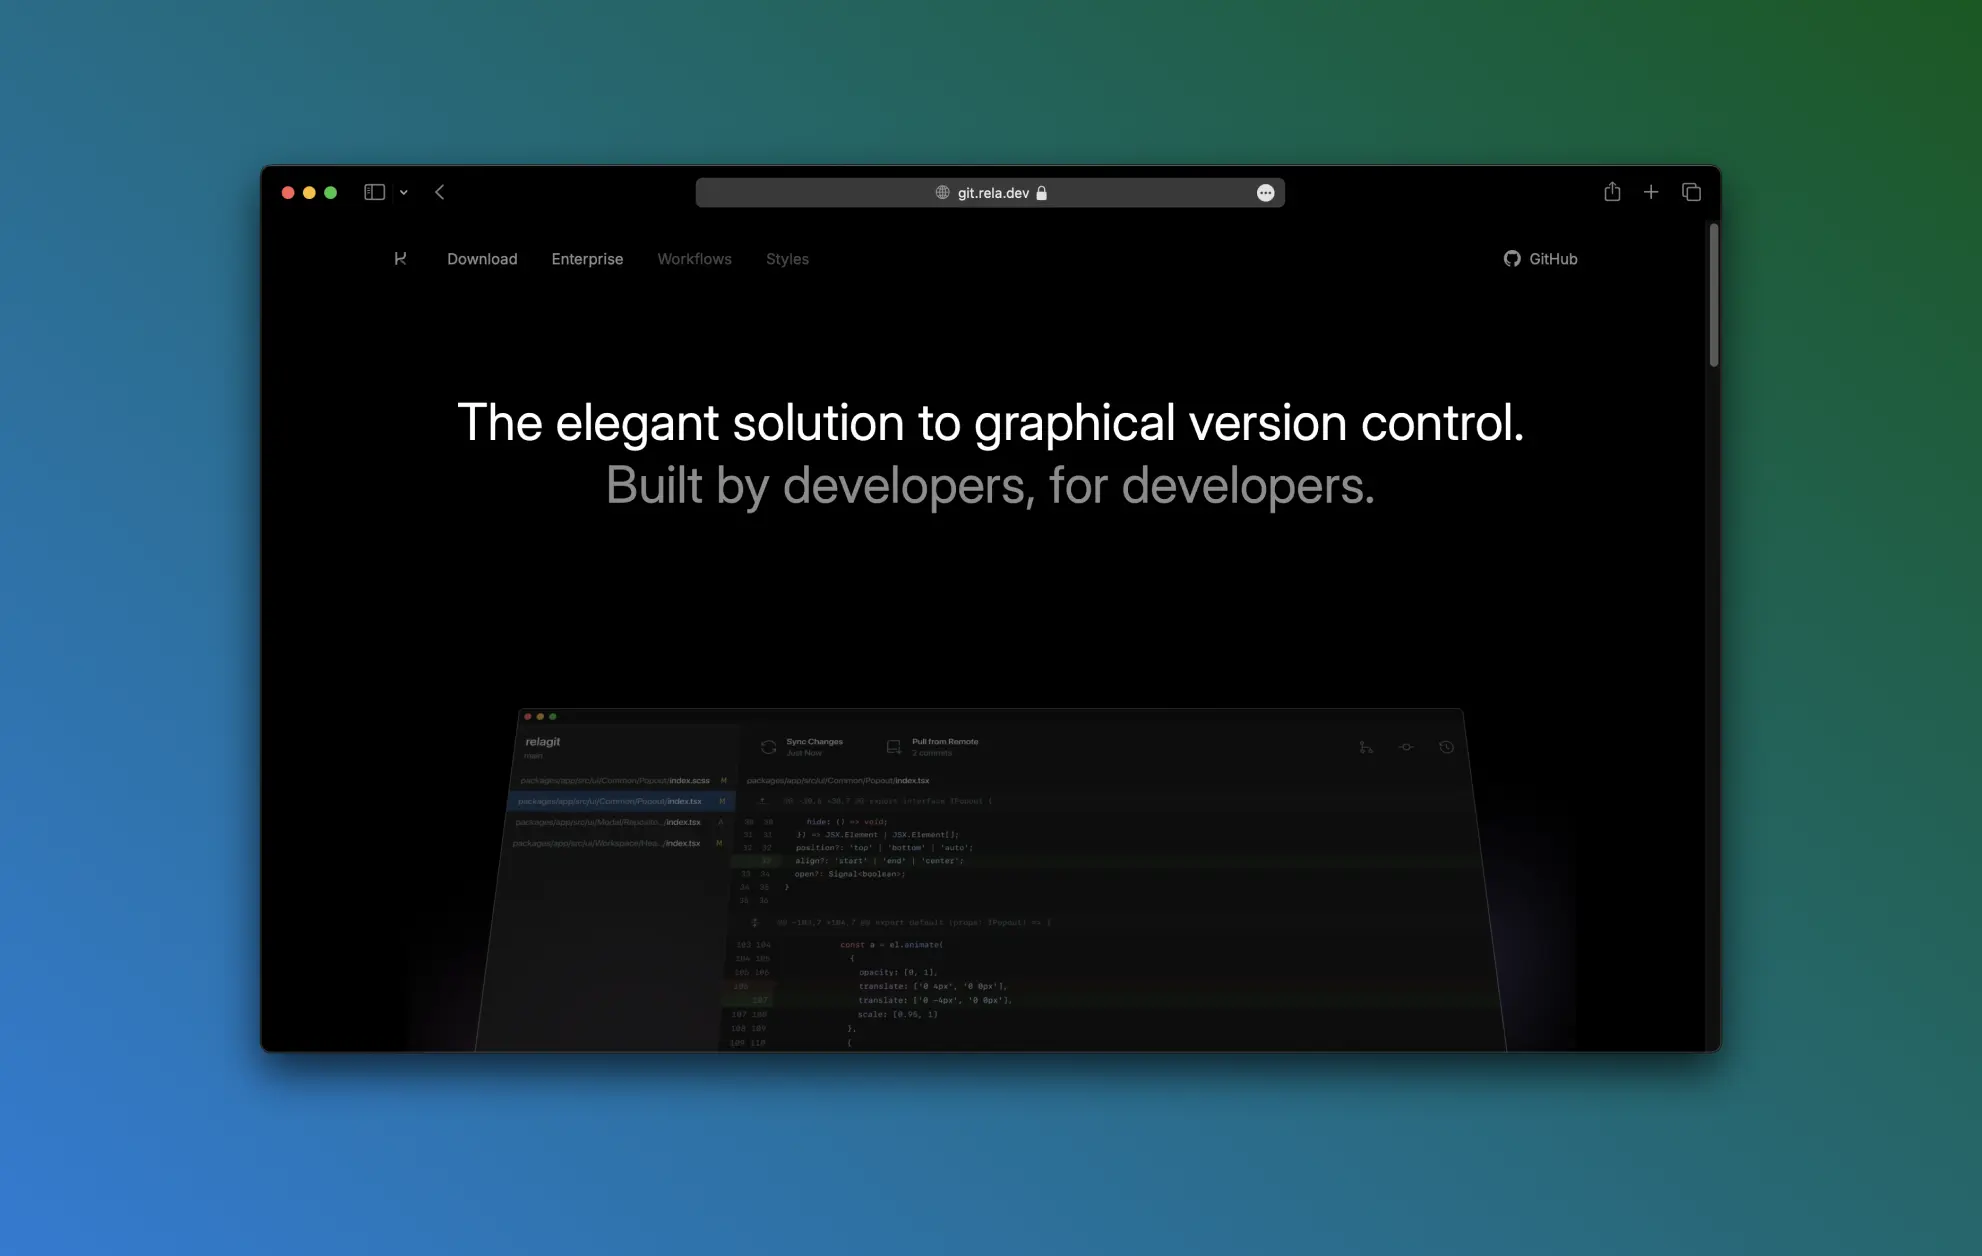Click the sidebar toggle icon in browser
The height and width of the screenshot is (1256, 1982).
coord(374,192)
